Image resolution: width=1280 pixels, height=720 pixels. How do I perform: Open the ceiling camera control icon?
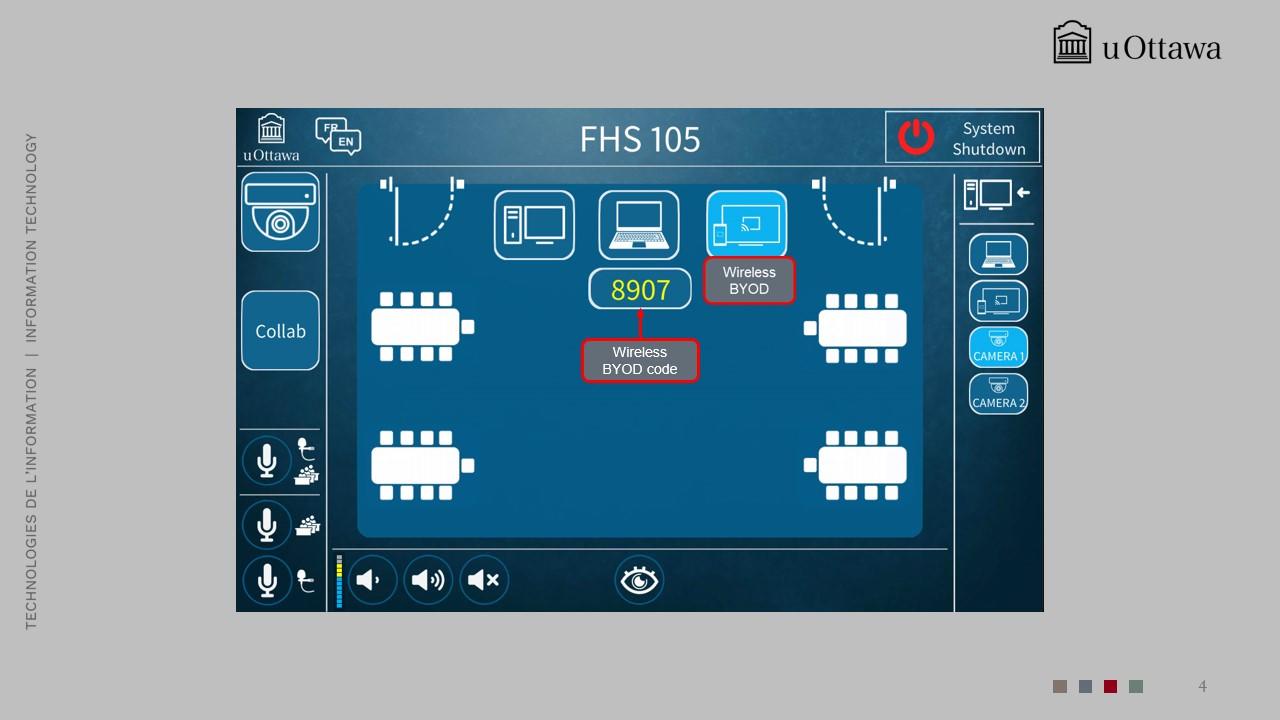(x=280, y=212)
